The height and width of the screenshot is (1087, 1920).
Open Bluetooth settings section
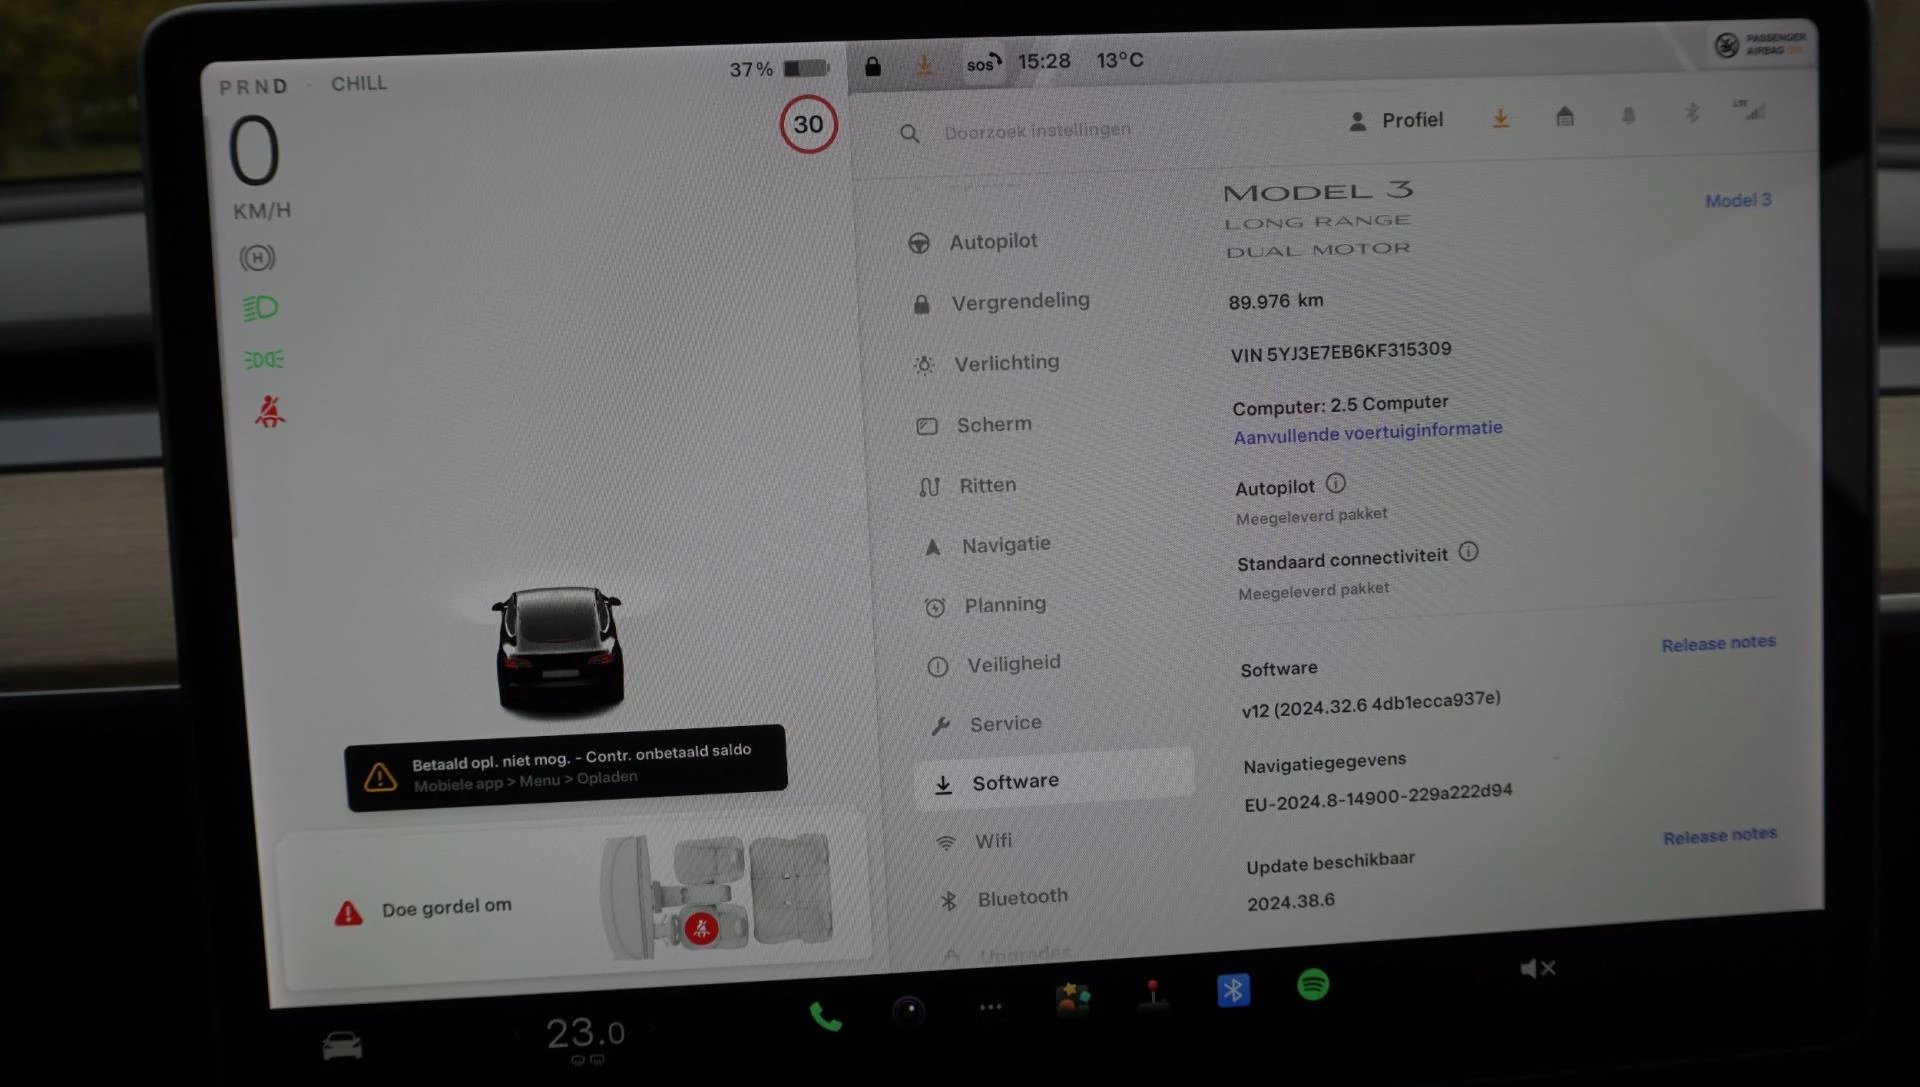[x=1022, y=897]
